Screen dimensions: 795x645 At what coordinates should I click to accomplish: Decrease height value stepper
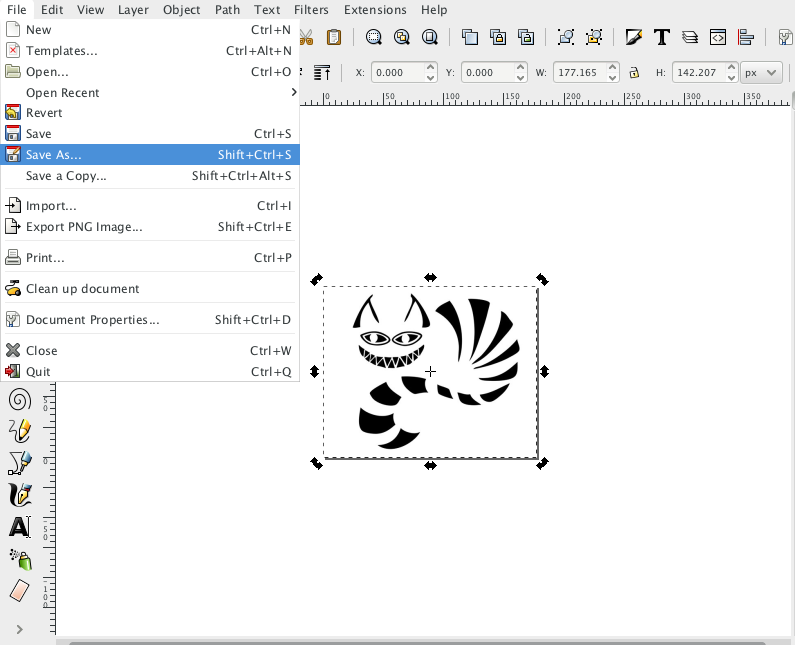pos(731,78)
